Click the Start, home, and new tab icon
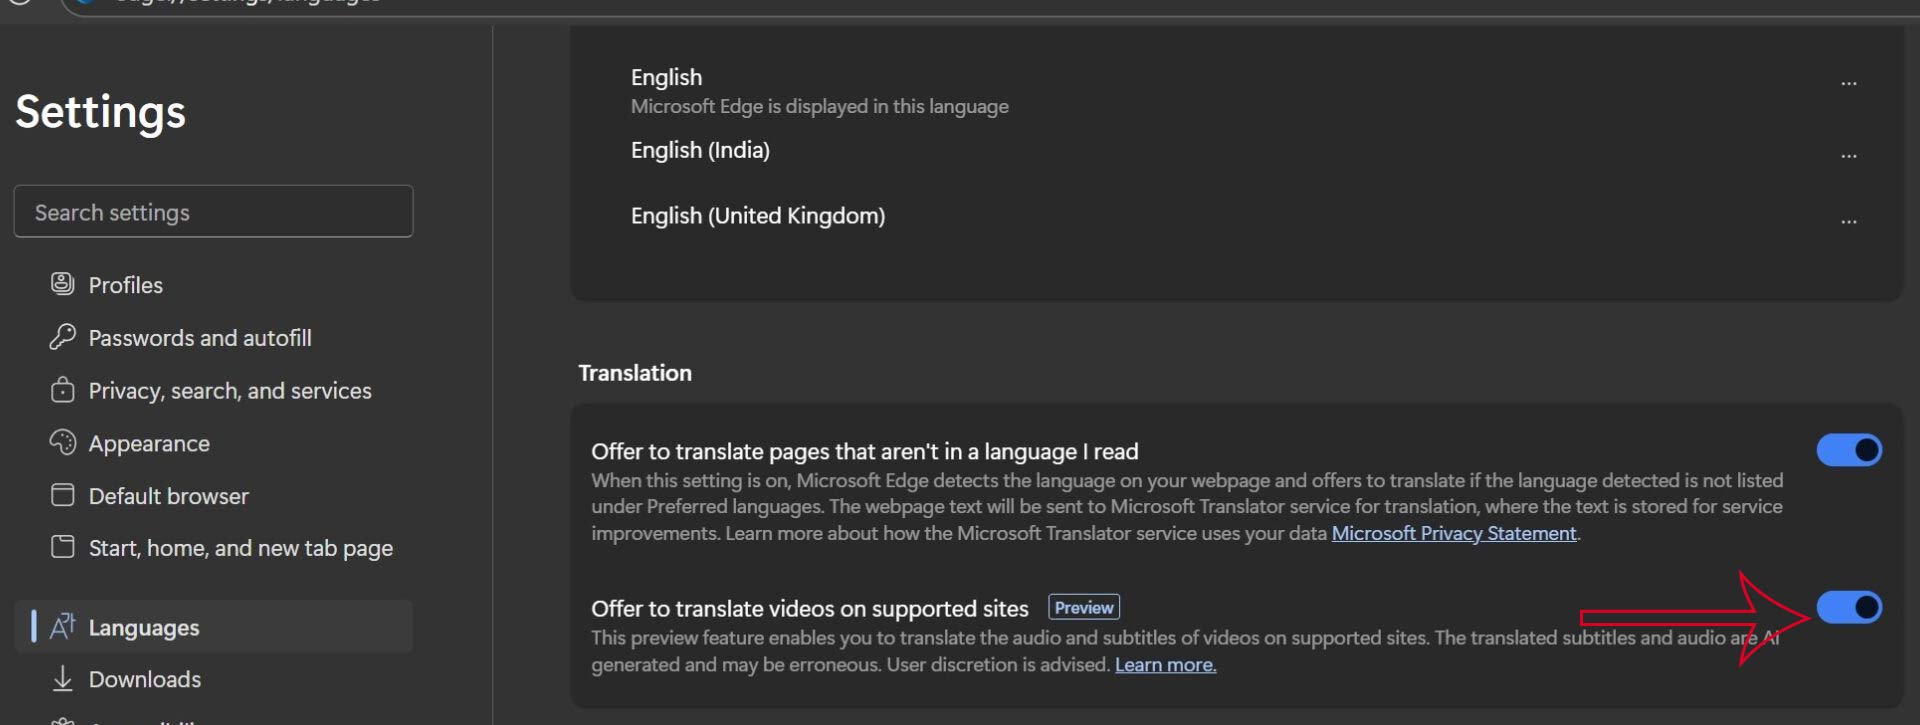This screenshot has width=1920, height=725. click(x=62, y=547)
